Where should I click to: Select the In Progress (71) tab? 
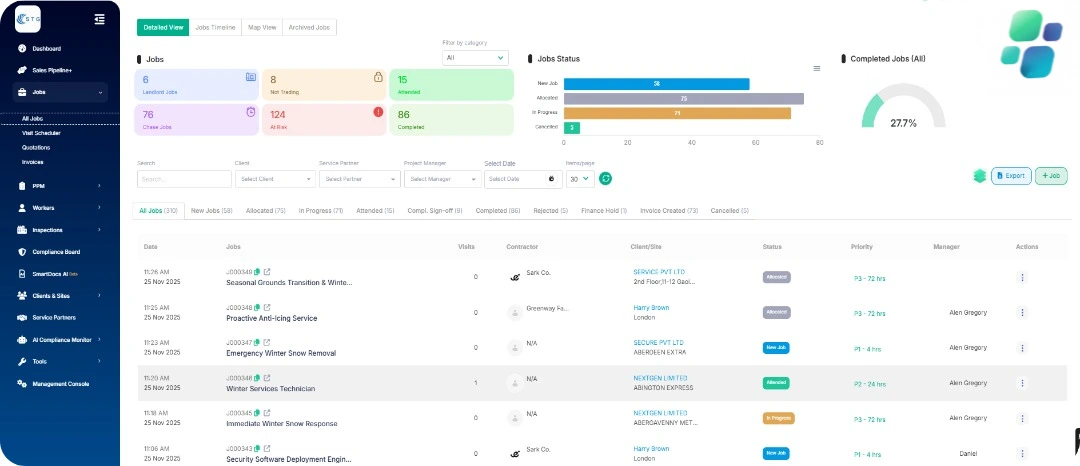[320, 211]
